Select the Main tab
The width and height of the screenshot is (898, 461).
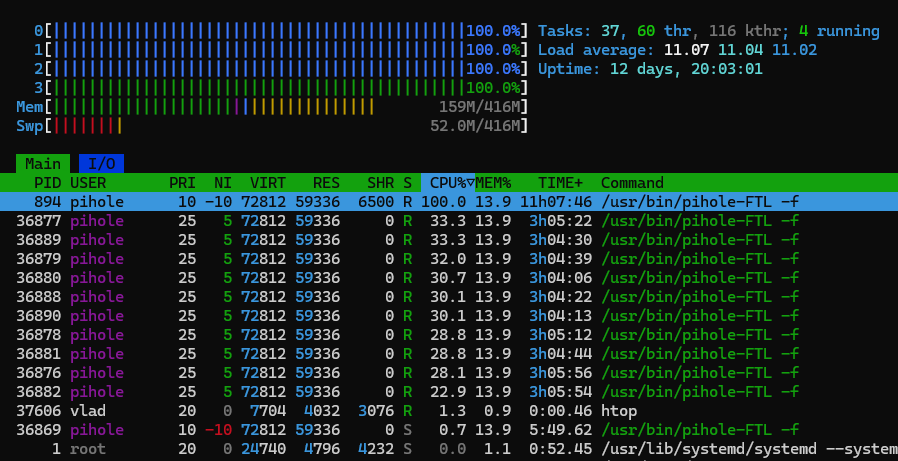pyautogui.click(x=43, y=164)
